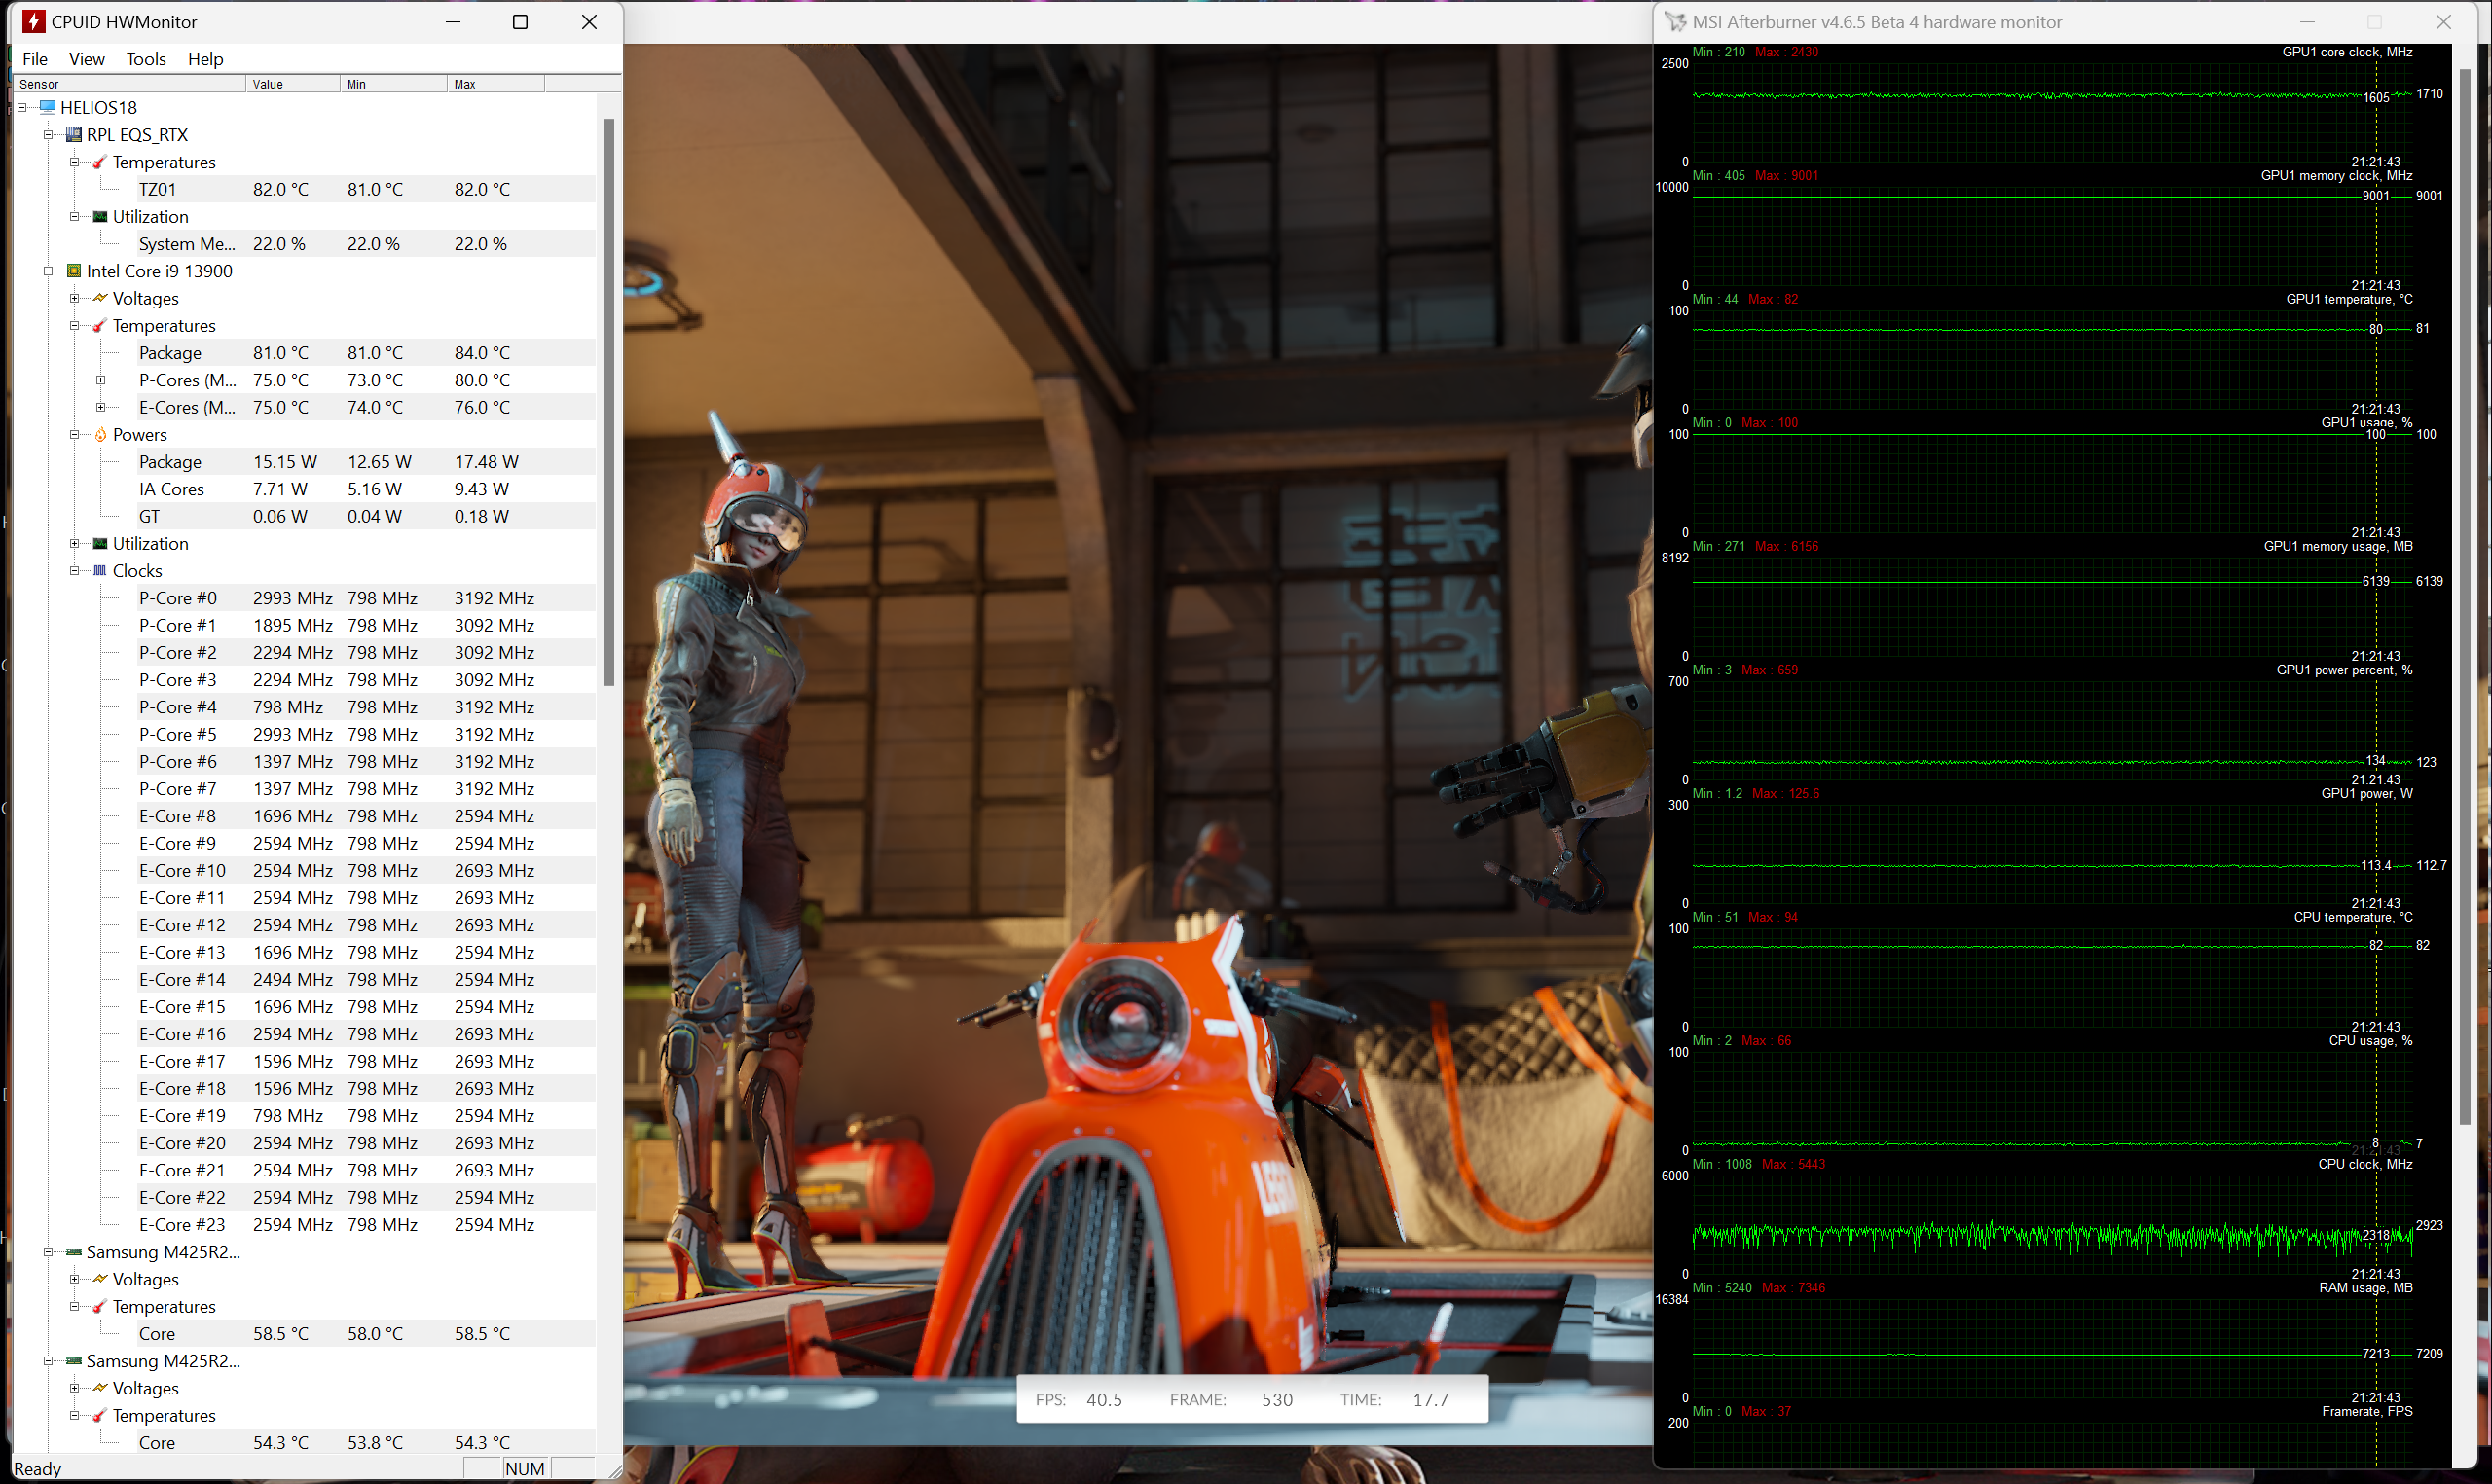Click the Clocks icon in the tree
2492x1484 pixels.
[100, 571]
